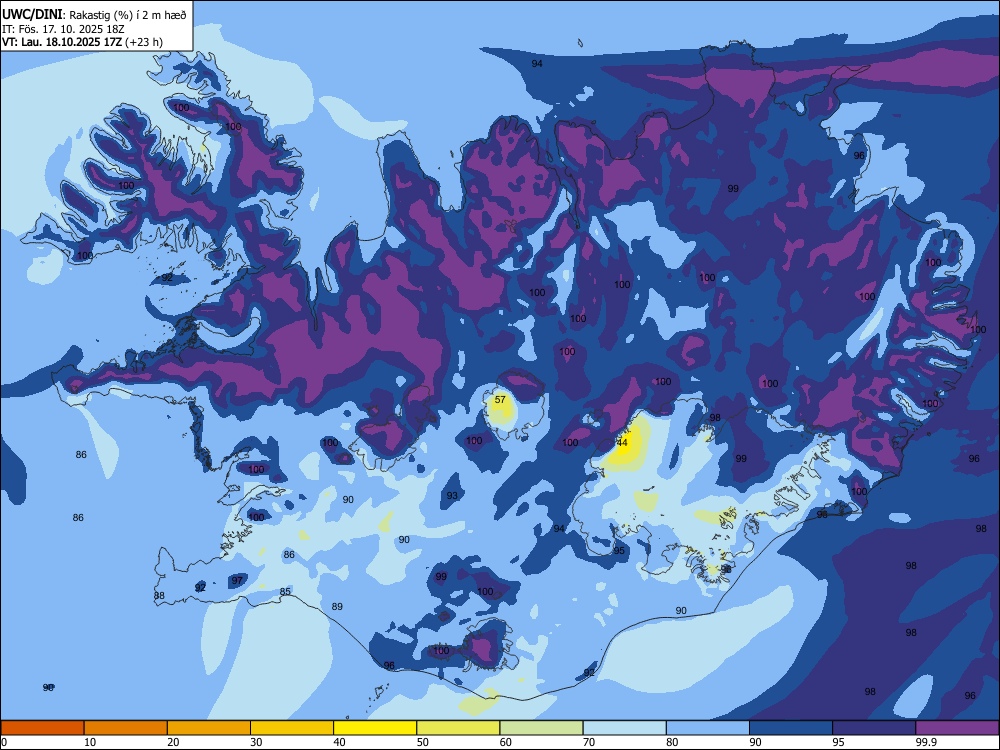Viewport: 1000px width, 750px height.
Task: Click the orange 10–20 legend swatch
Action: click(x=126, y=728)
